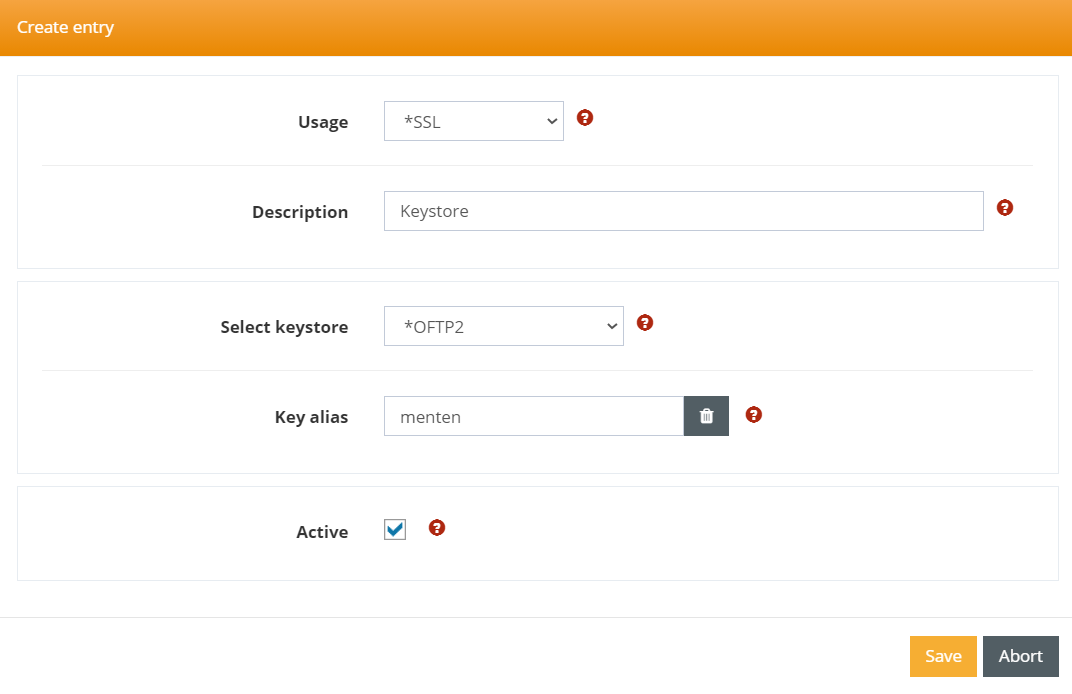Click the 'Usage' field label
Image resolution: width=1072 pixels, height=694 pixels.
tap(323, 122)
